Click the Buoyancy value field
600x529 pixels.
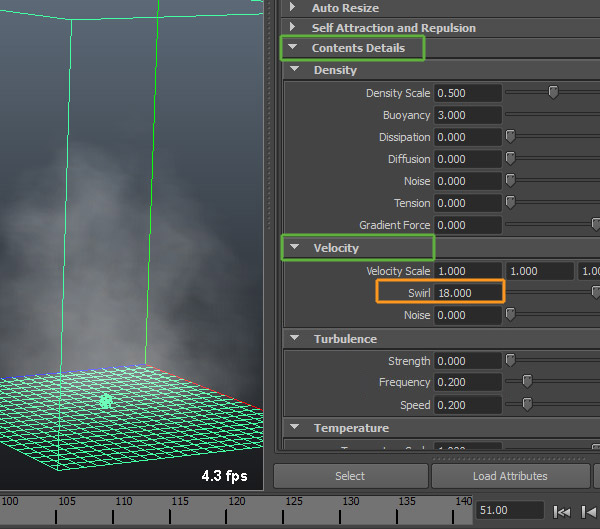[x=468, y=115]
